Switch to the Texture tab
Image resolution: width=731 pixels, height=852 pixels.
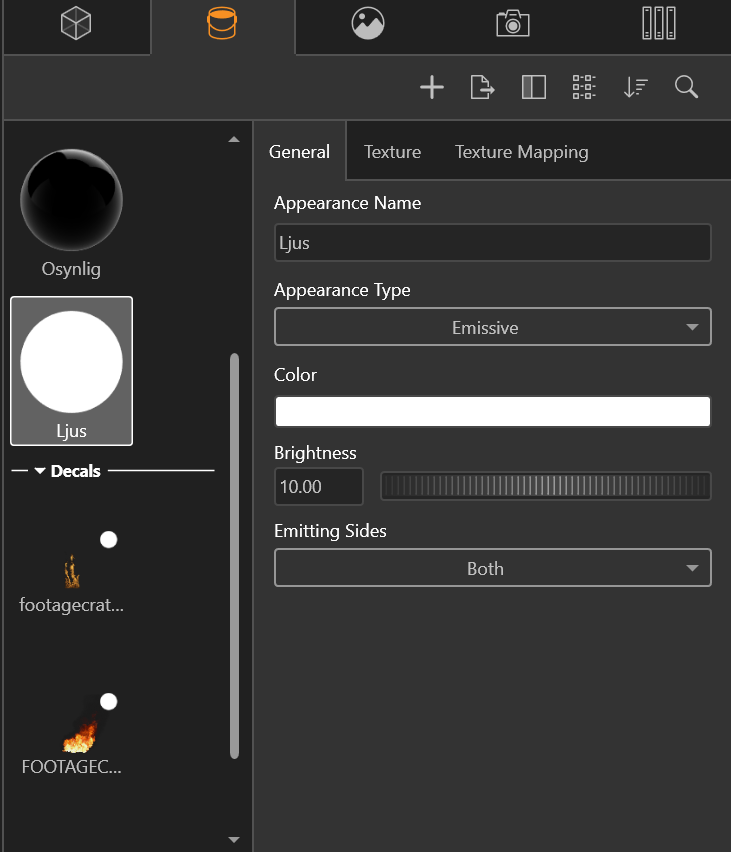tap(392, 152)
